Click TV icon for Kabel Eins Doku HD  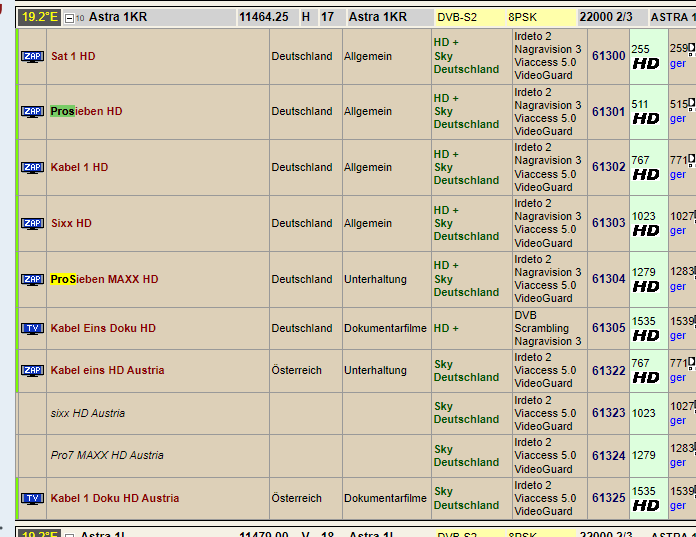tap(32, 328)
